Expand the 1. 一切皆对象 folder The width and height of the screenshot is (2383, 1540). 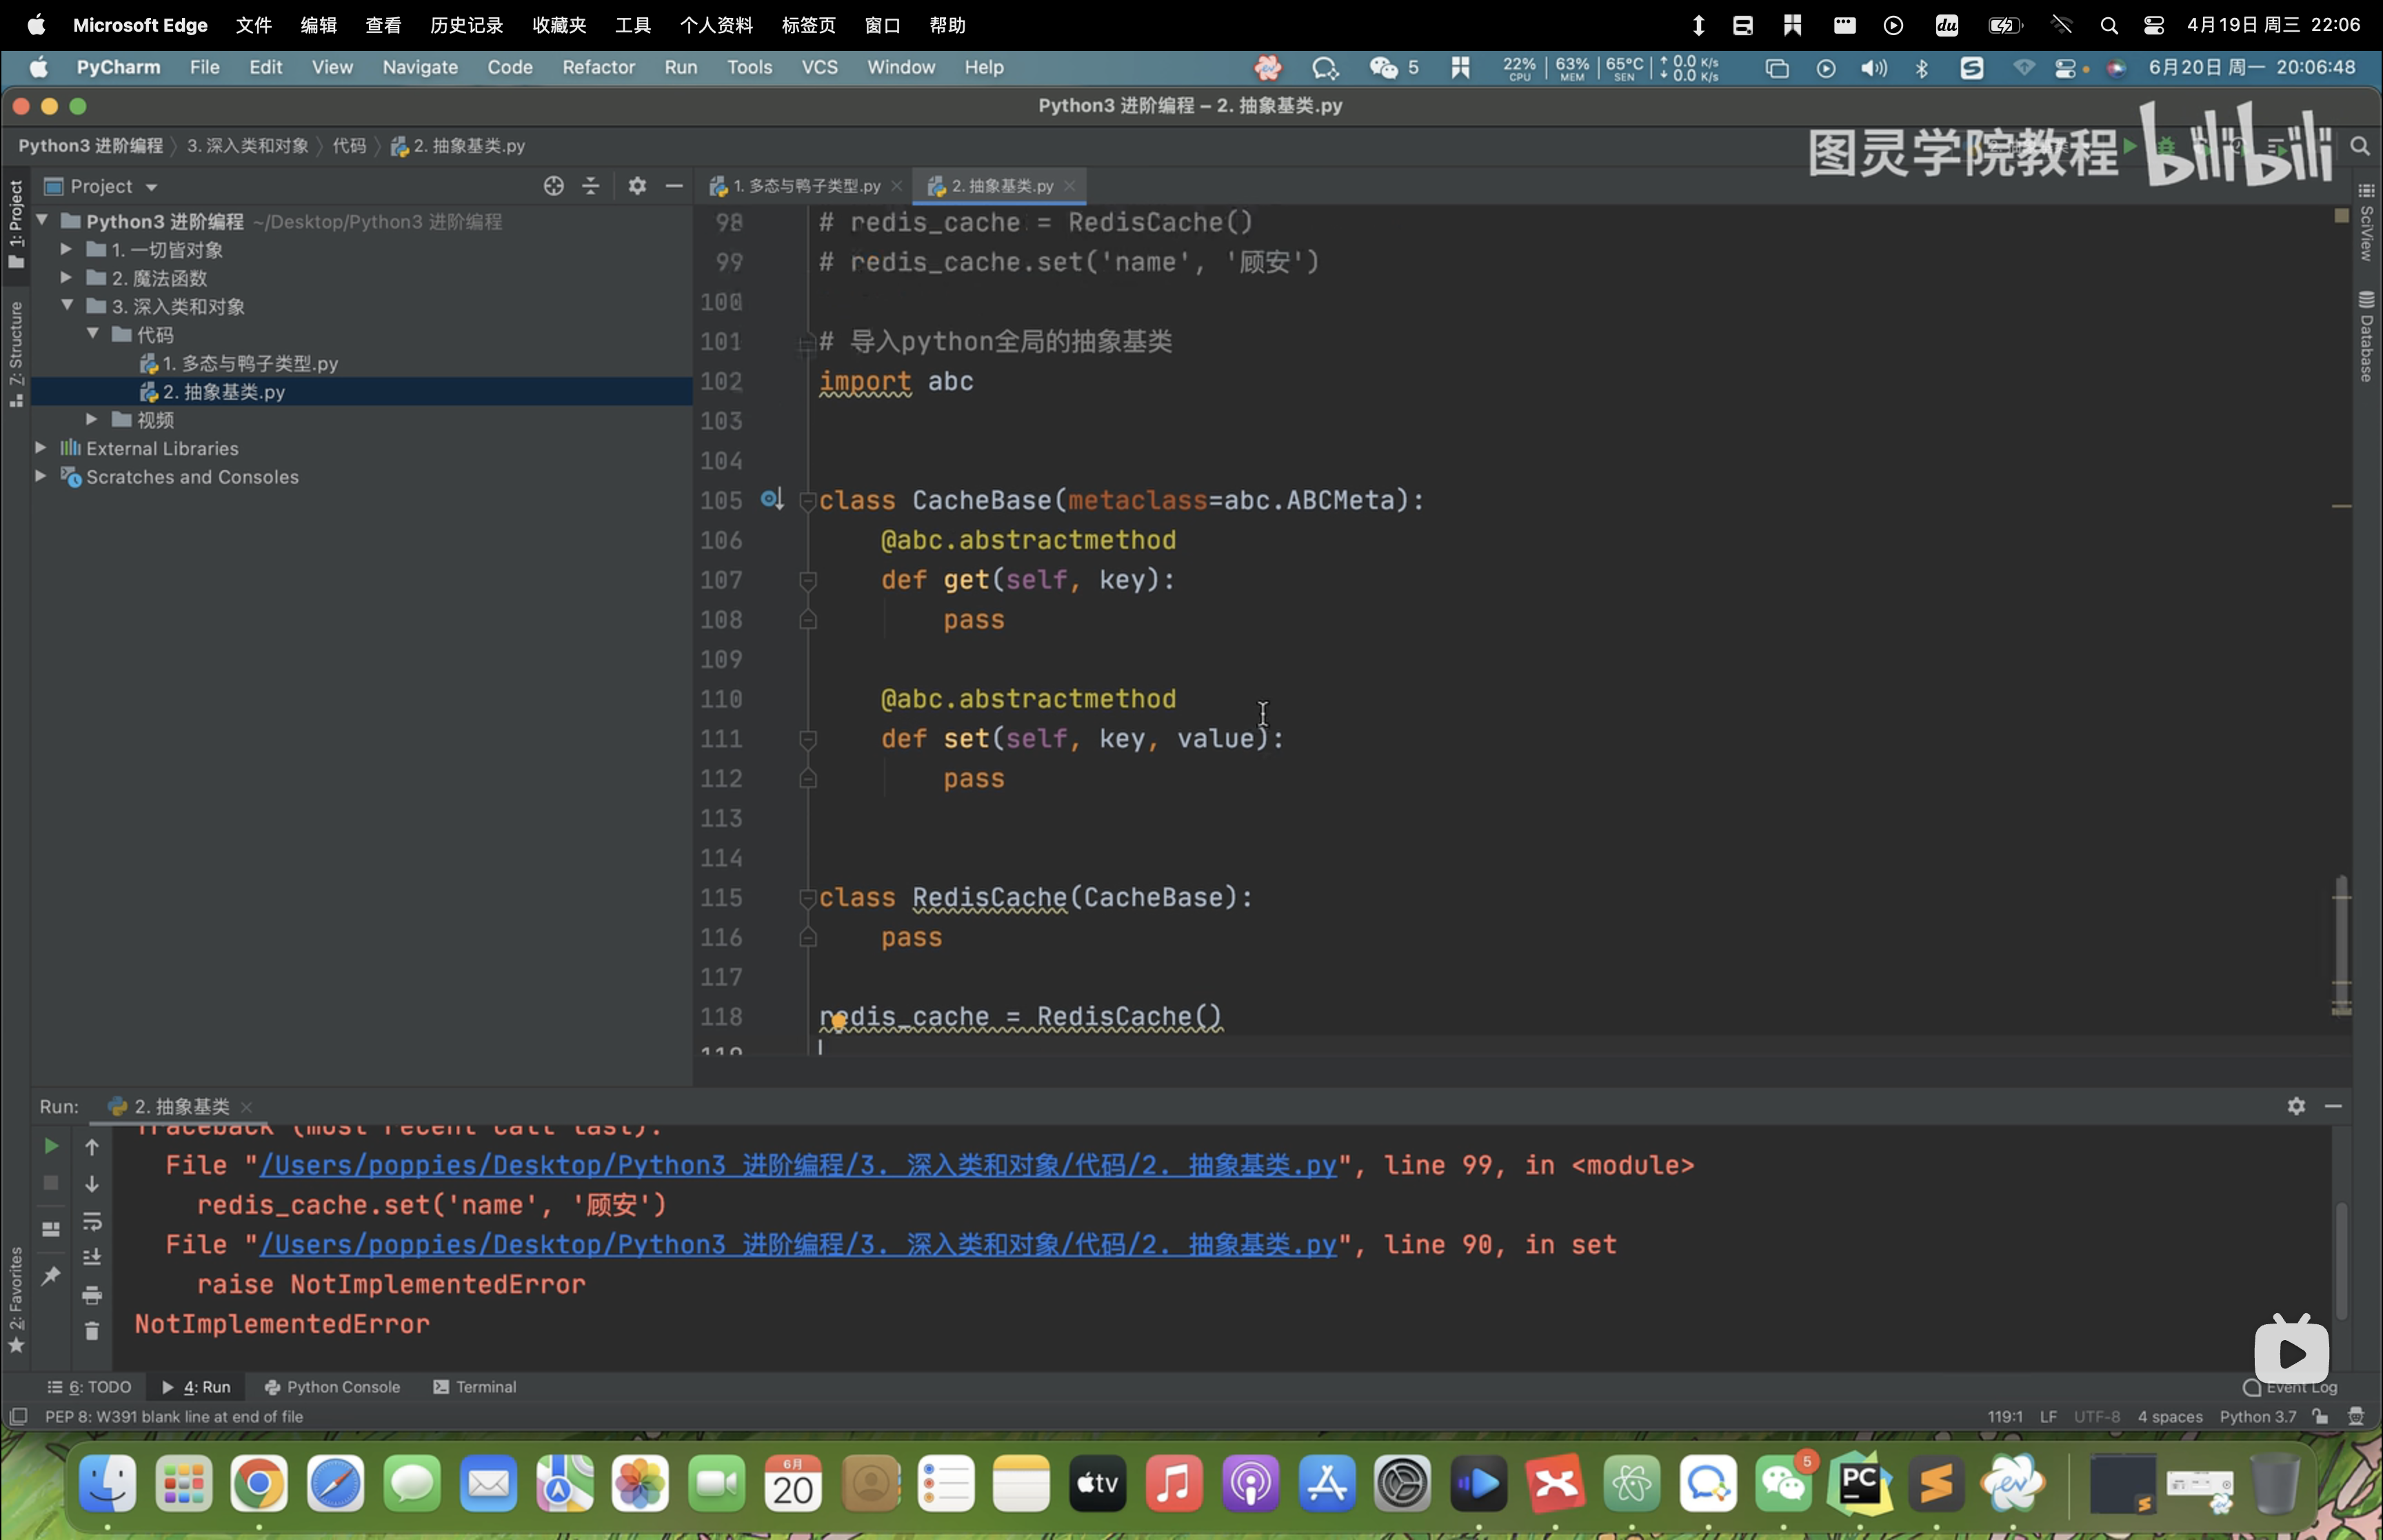pos(66,249)
